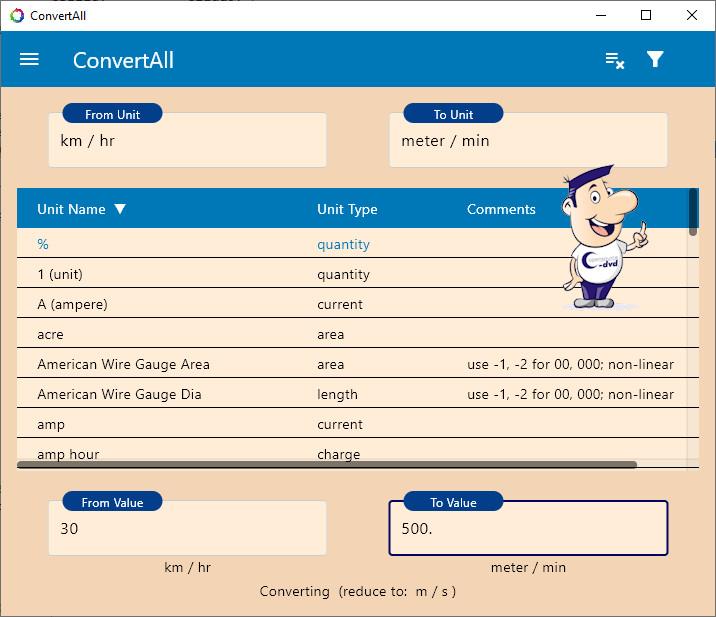Choose A (ampere) from unit list
716x617 pixels.
point(200,304)
